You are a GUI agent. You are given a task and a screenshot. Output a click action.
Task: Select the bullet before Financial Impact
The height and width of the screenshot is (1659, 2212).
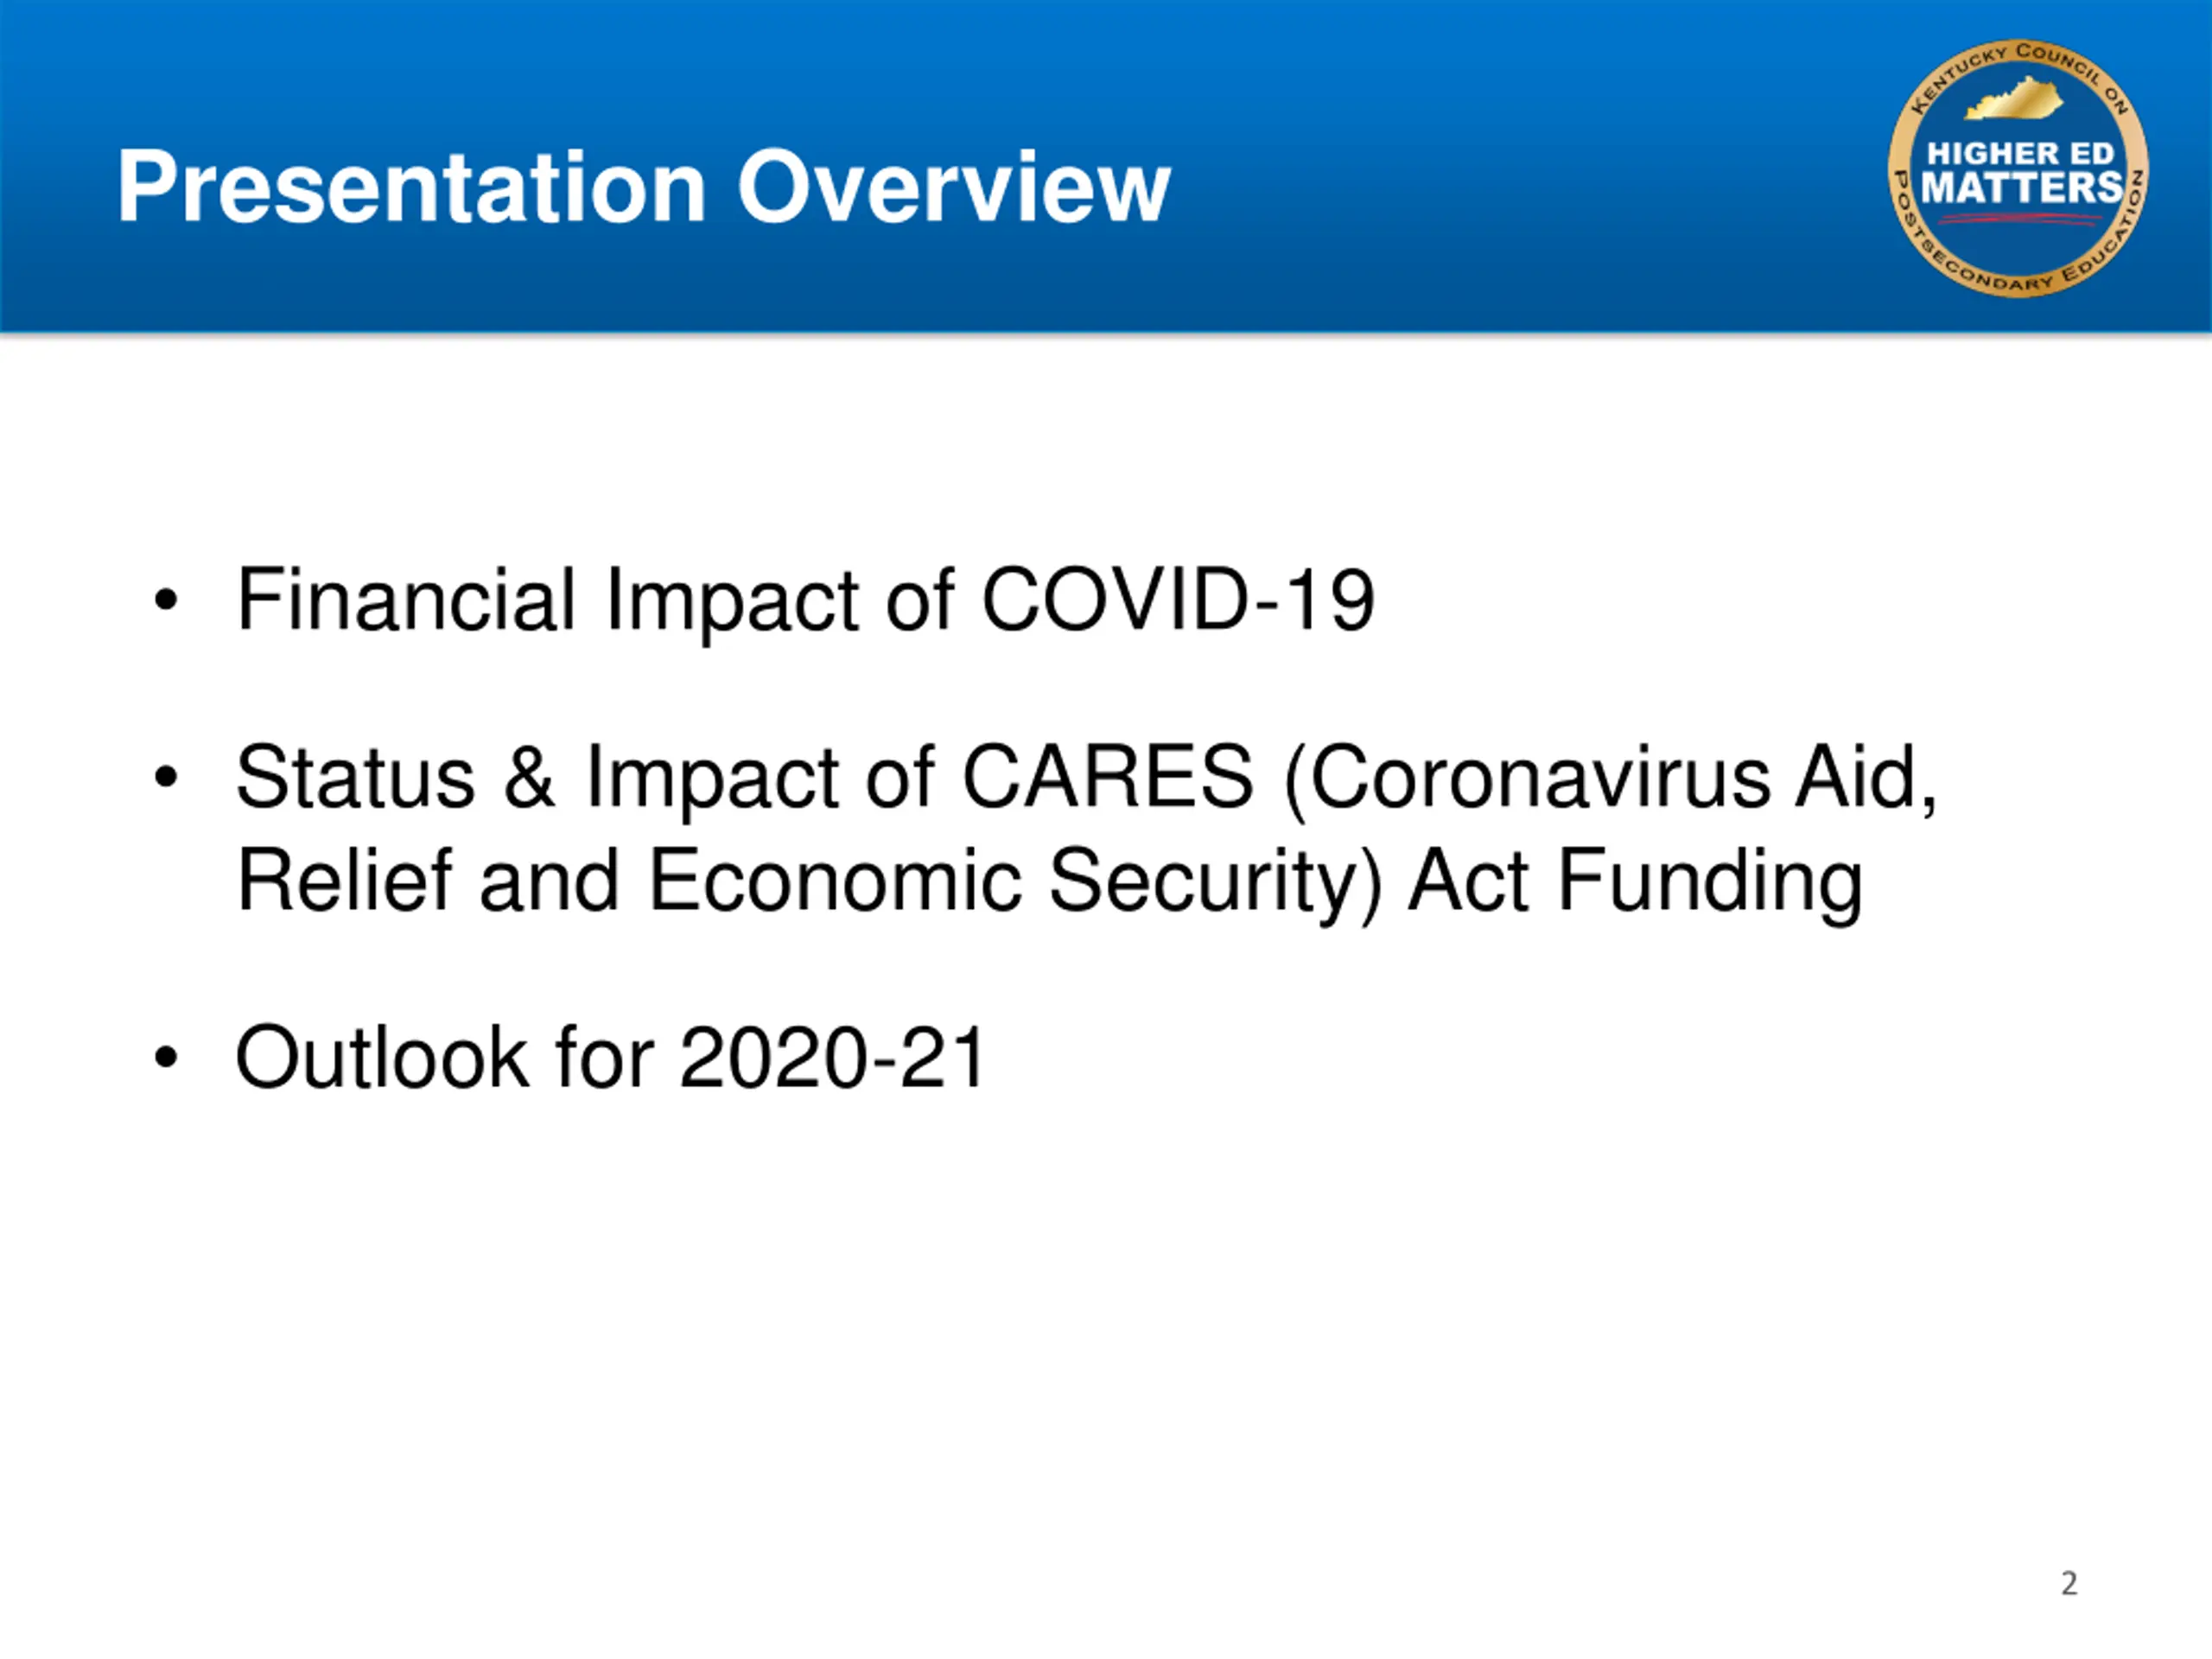166,600
